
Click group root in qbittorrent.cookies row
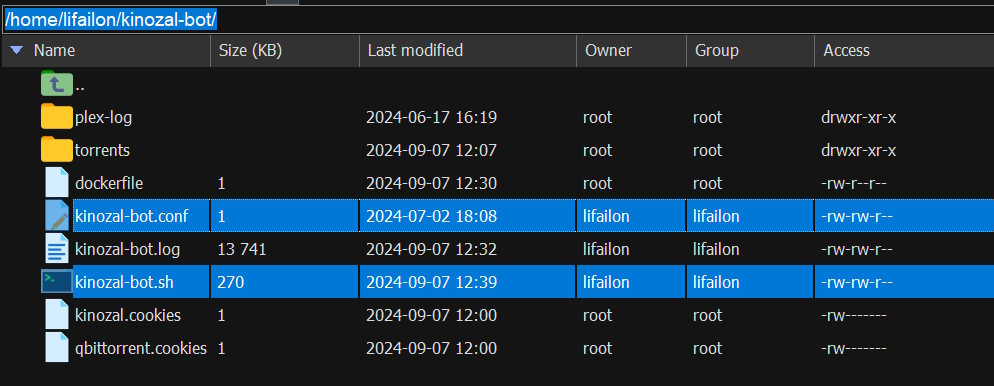coord(707,348)
